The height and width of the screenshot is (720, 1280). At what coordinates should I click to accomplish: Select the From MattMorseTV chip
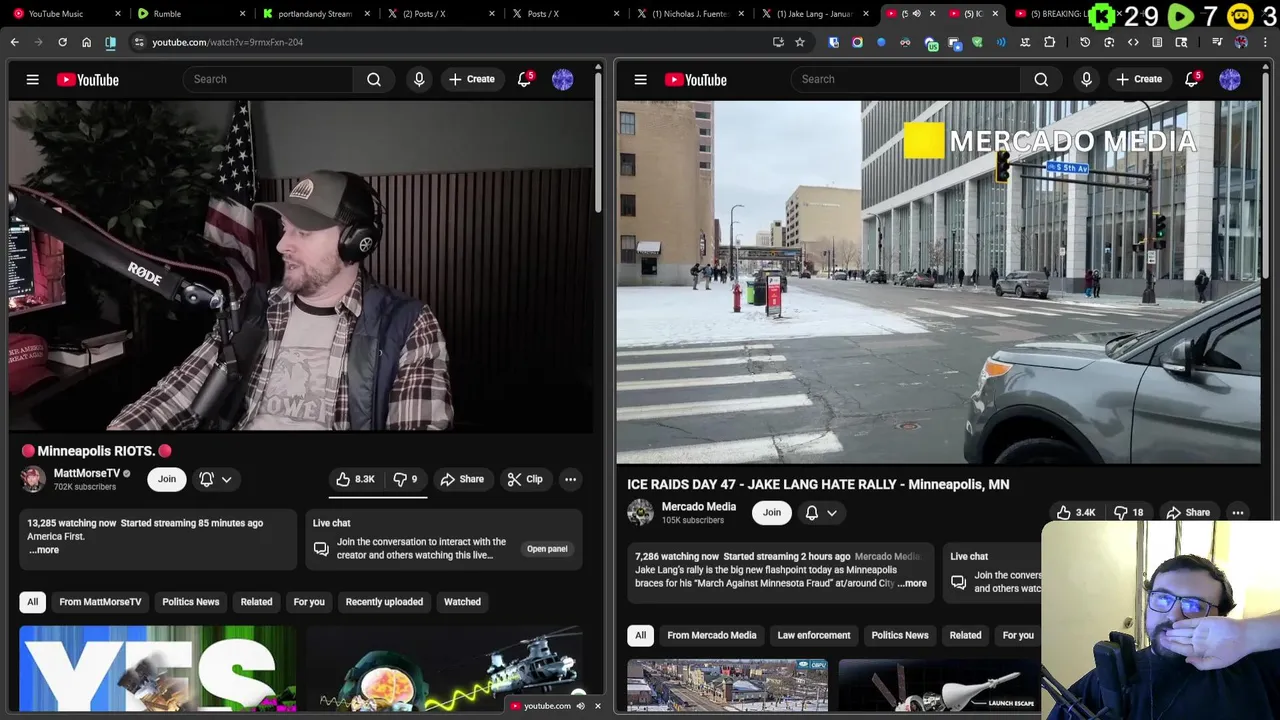click(100, 602)
